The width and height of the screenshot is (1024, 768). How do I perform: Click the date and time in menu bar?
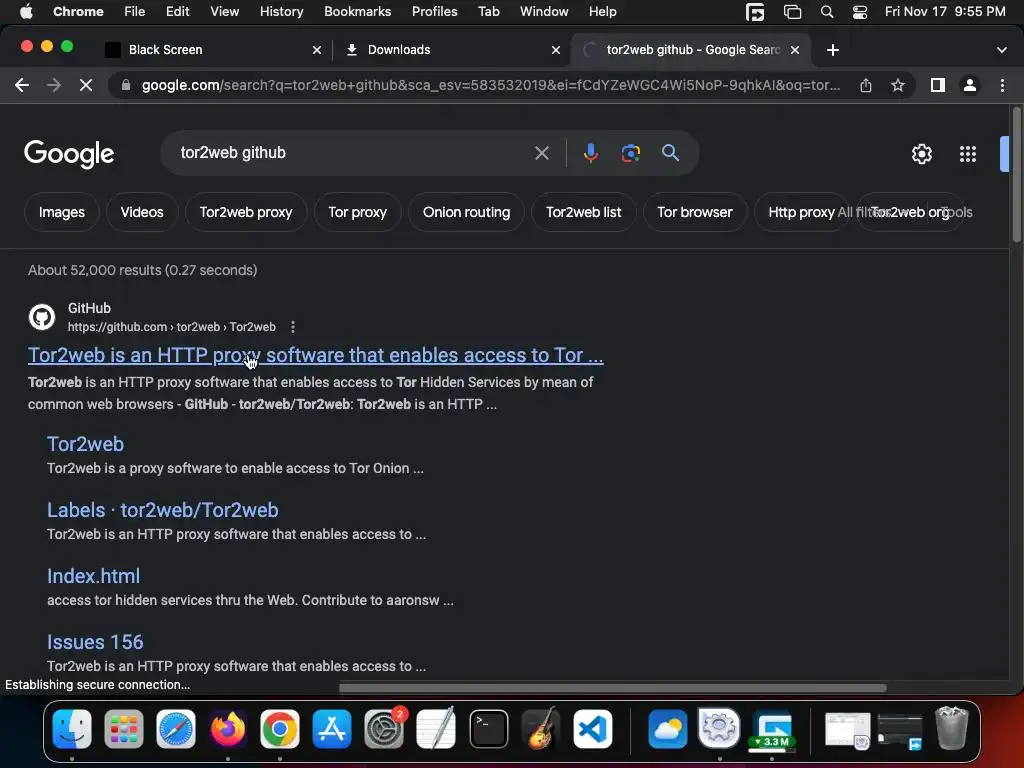945,11
